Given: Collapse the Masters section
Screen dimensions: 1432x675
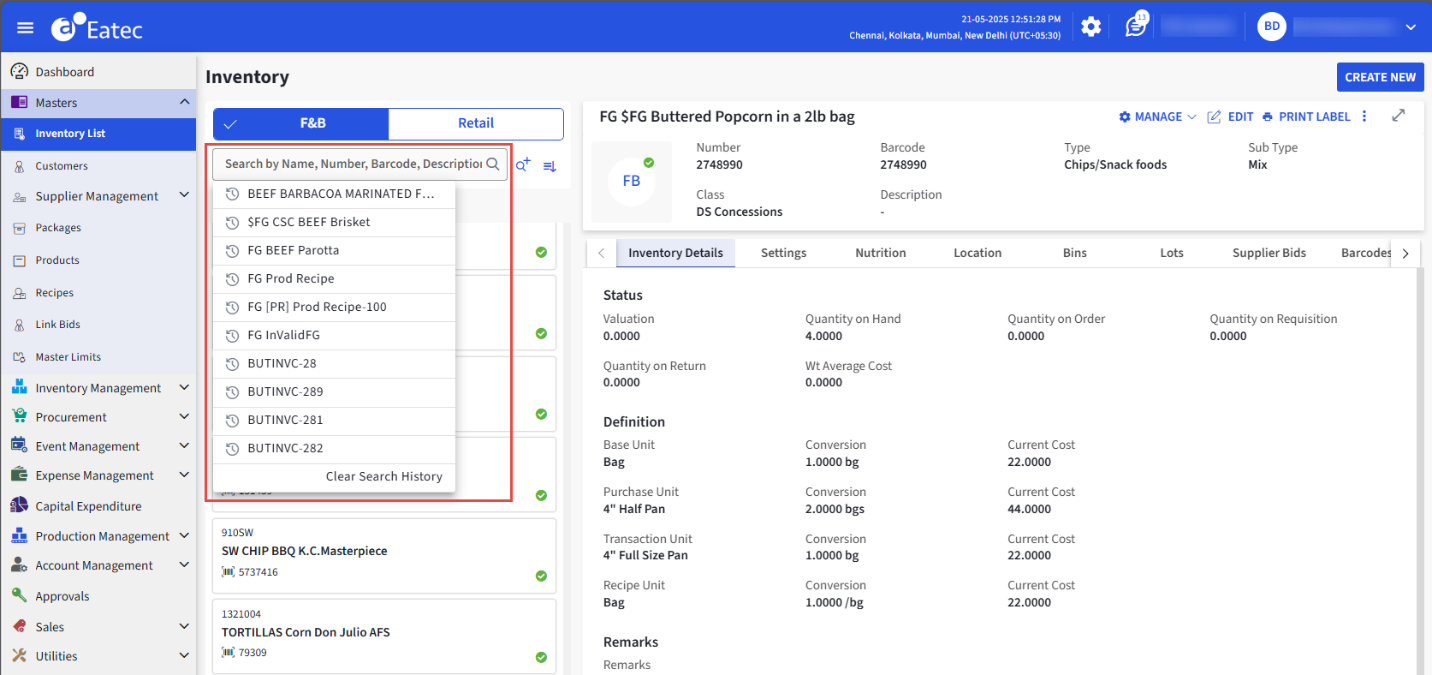Looking at the screenshot, I should 184,102.
